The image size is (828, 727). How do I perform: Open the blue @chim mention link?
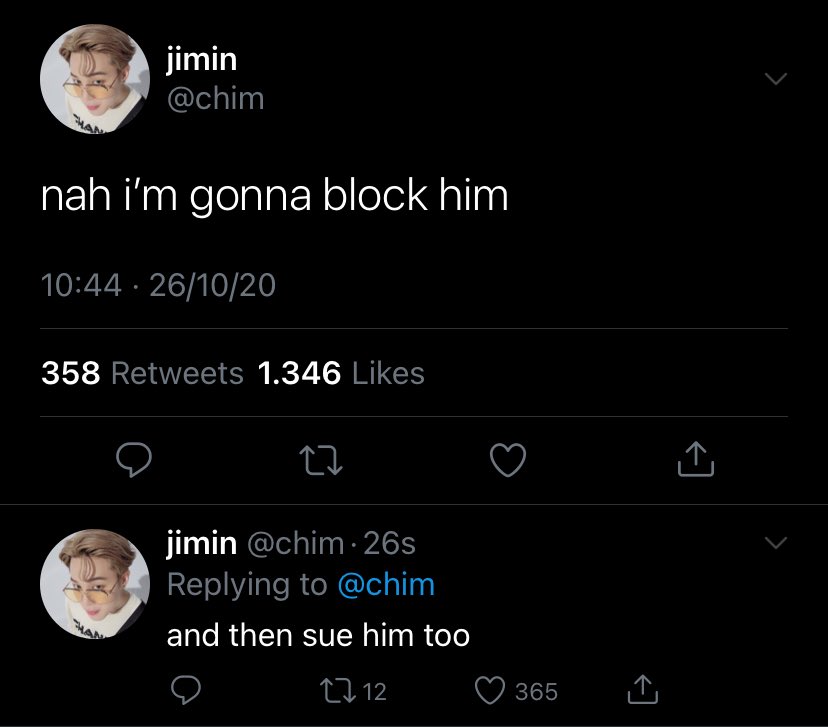click(386, 585)
